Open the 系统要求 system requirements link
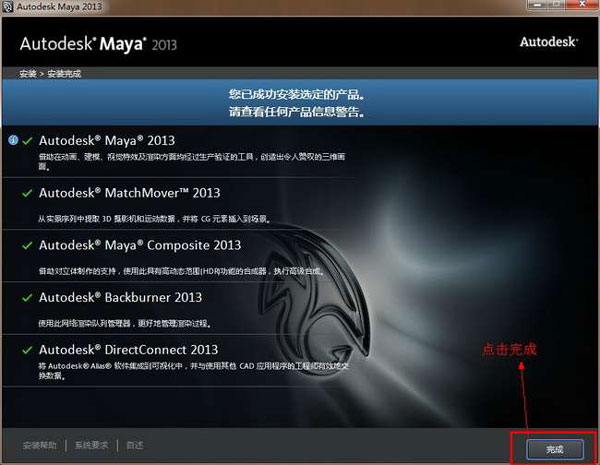Screen dimensions: 600x465 [x=91, y=445]
